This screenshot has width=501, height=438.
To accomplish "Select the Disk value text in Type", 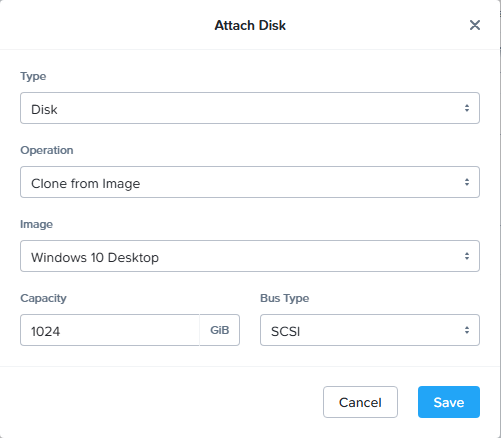I will (x=44, y=109).
